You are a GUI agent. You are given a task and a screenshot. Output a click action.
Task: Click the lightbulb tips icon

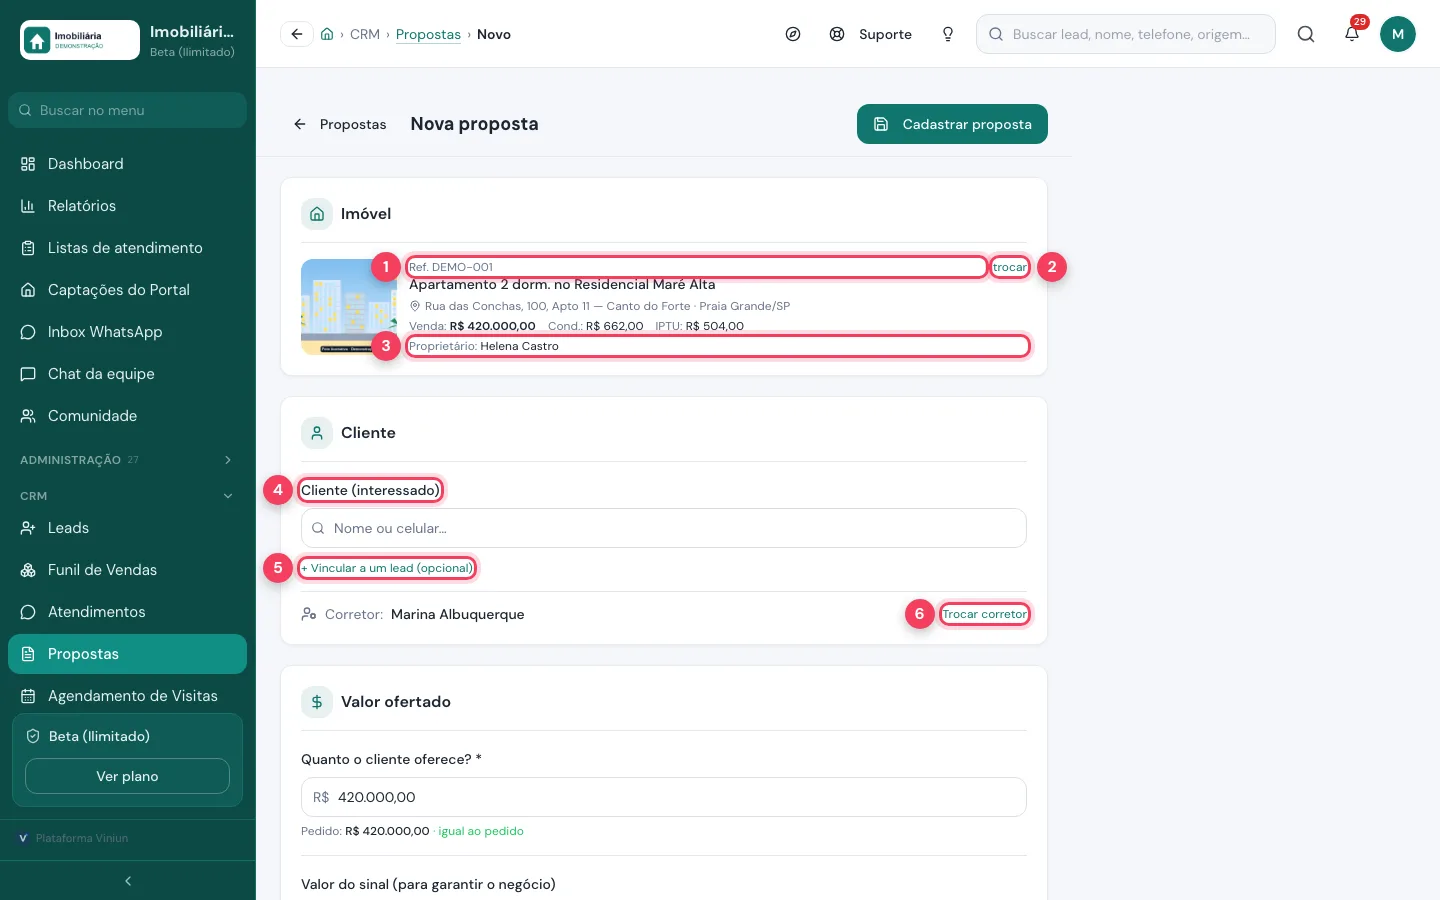coord(948,34)
